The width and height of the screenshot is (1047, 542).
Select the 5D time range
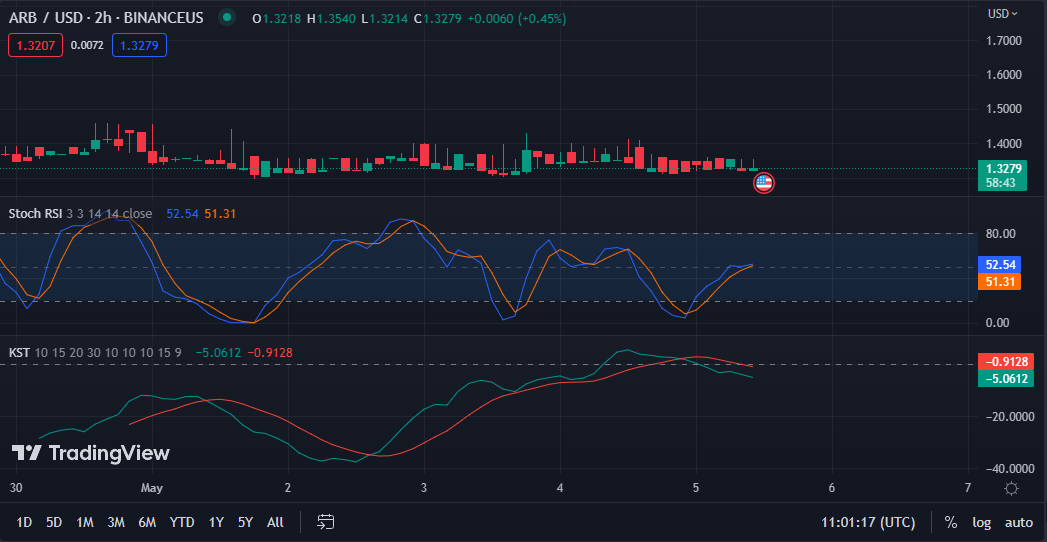[54, 522]
